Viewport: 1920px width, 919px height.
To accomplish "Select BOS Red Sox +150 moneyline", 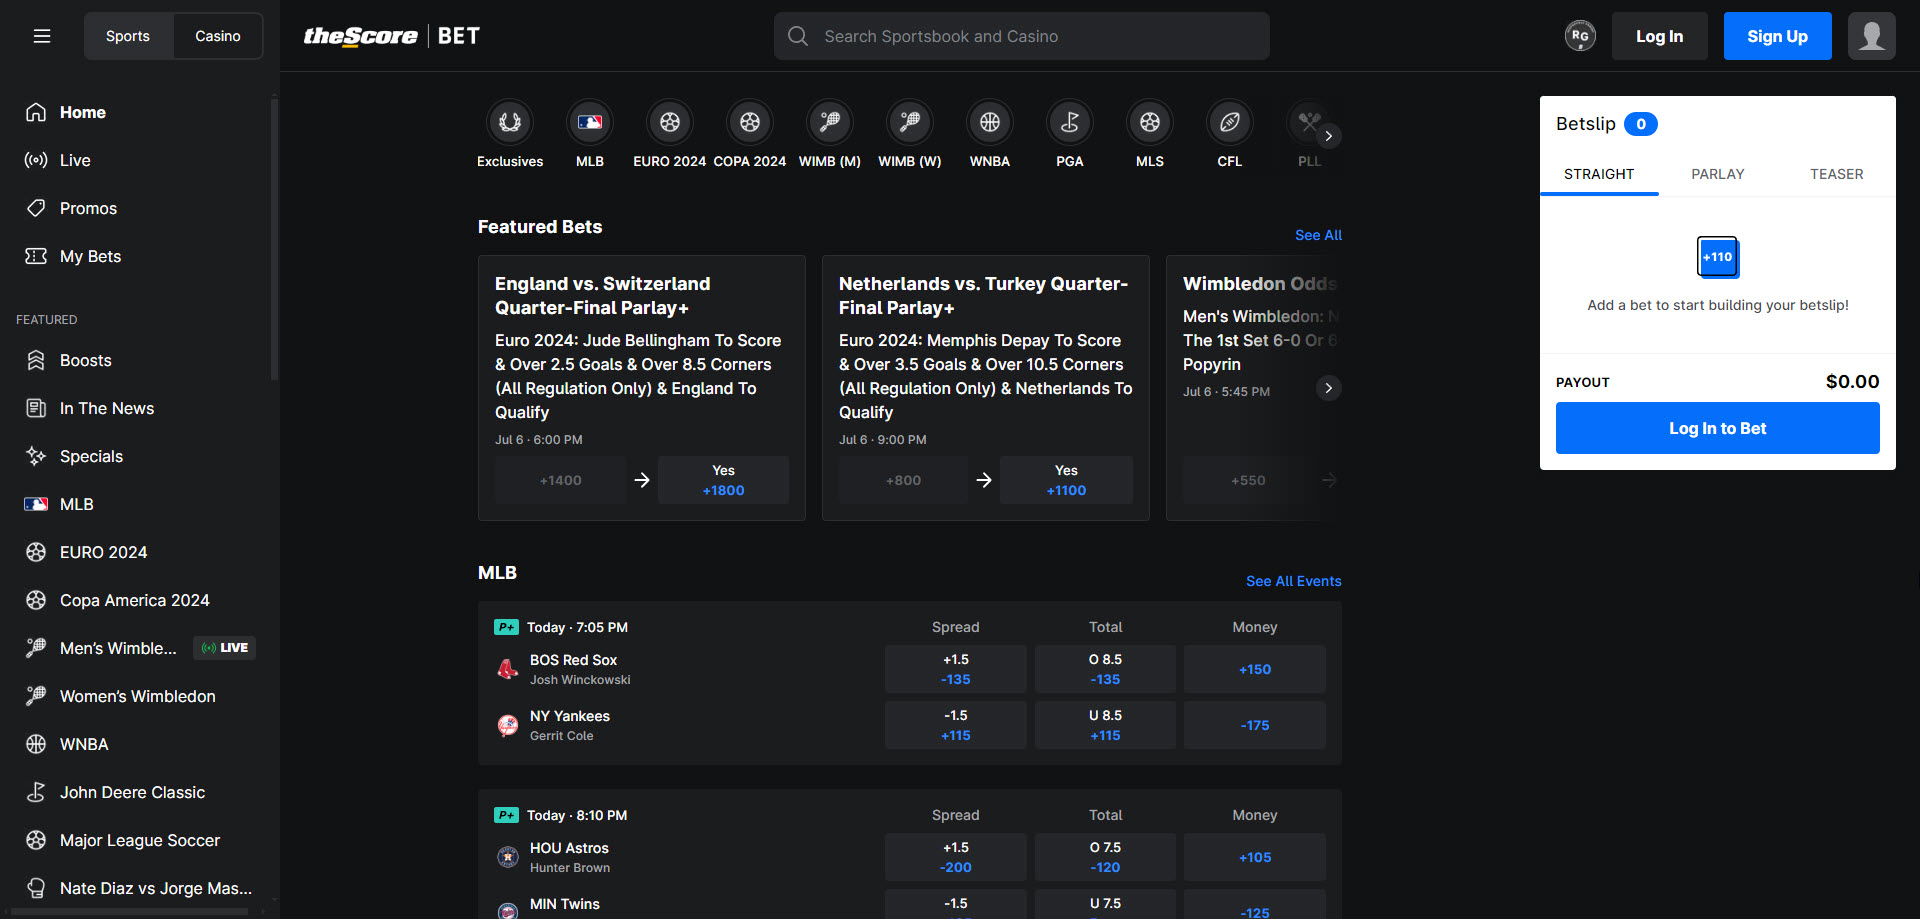I will pyautogui.click(x=1254, y=669).
